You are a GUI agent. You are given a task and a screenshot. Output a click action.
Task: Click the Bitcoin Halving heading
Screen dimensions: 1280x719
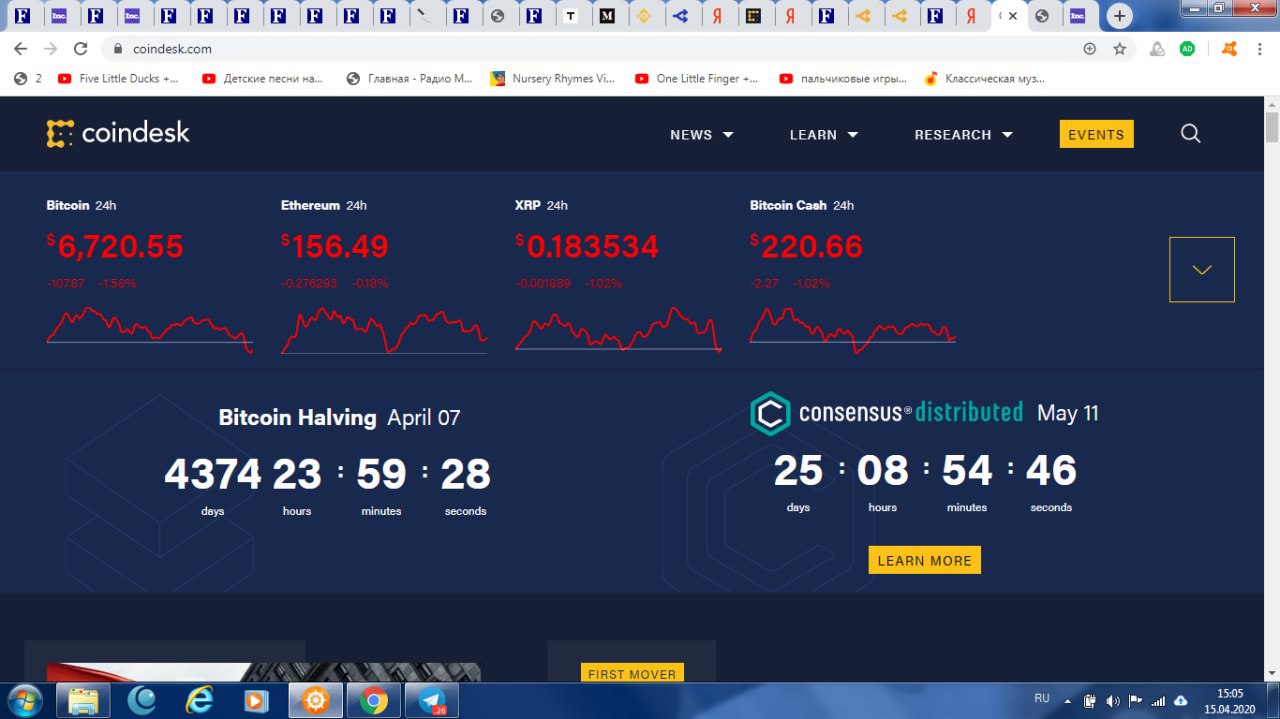click(x=298, y=418)
